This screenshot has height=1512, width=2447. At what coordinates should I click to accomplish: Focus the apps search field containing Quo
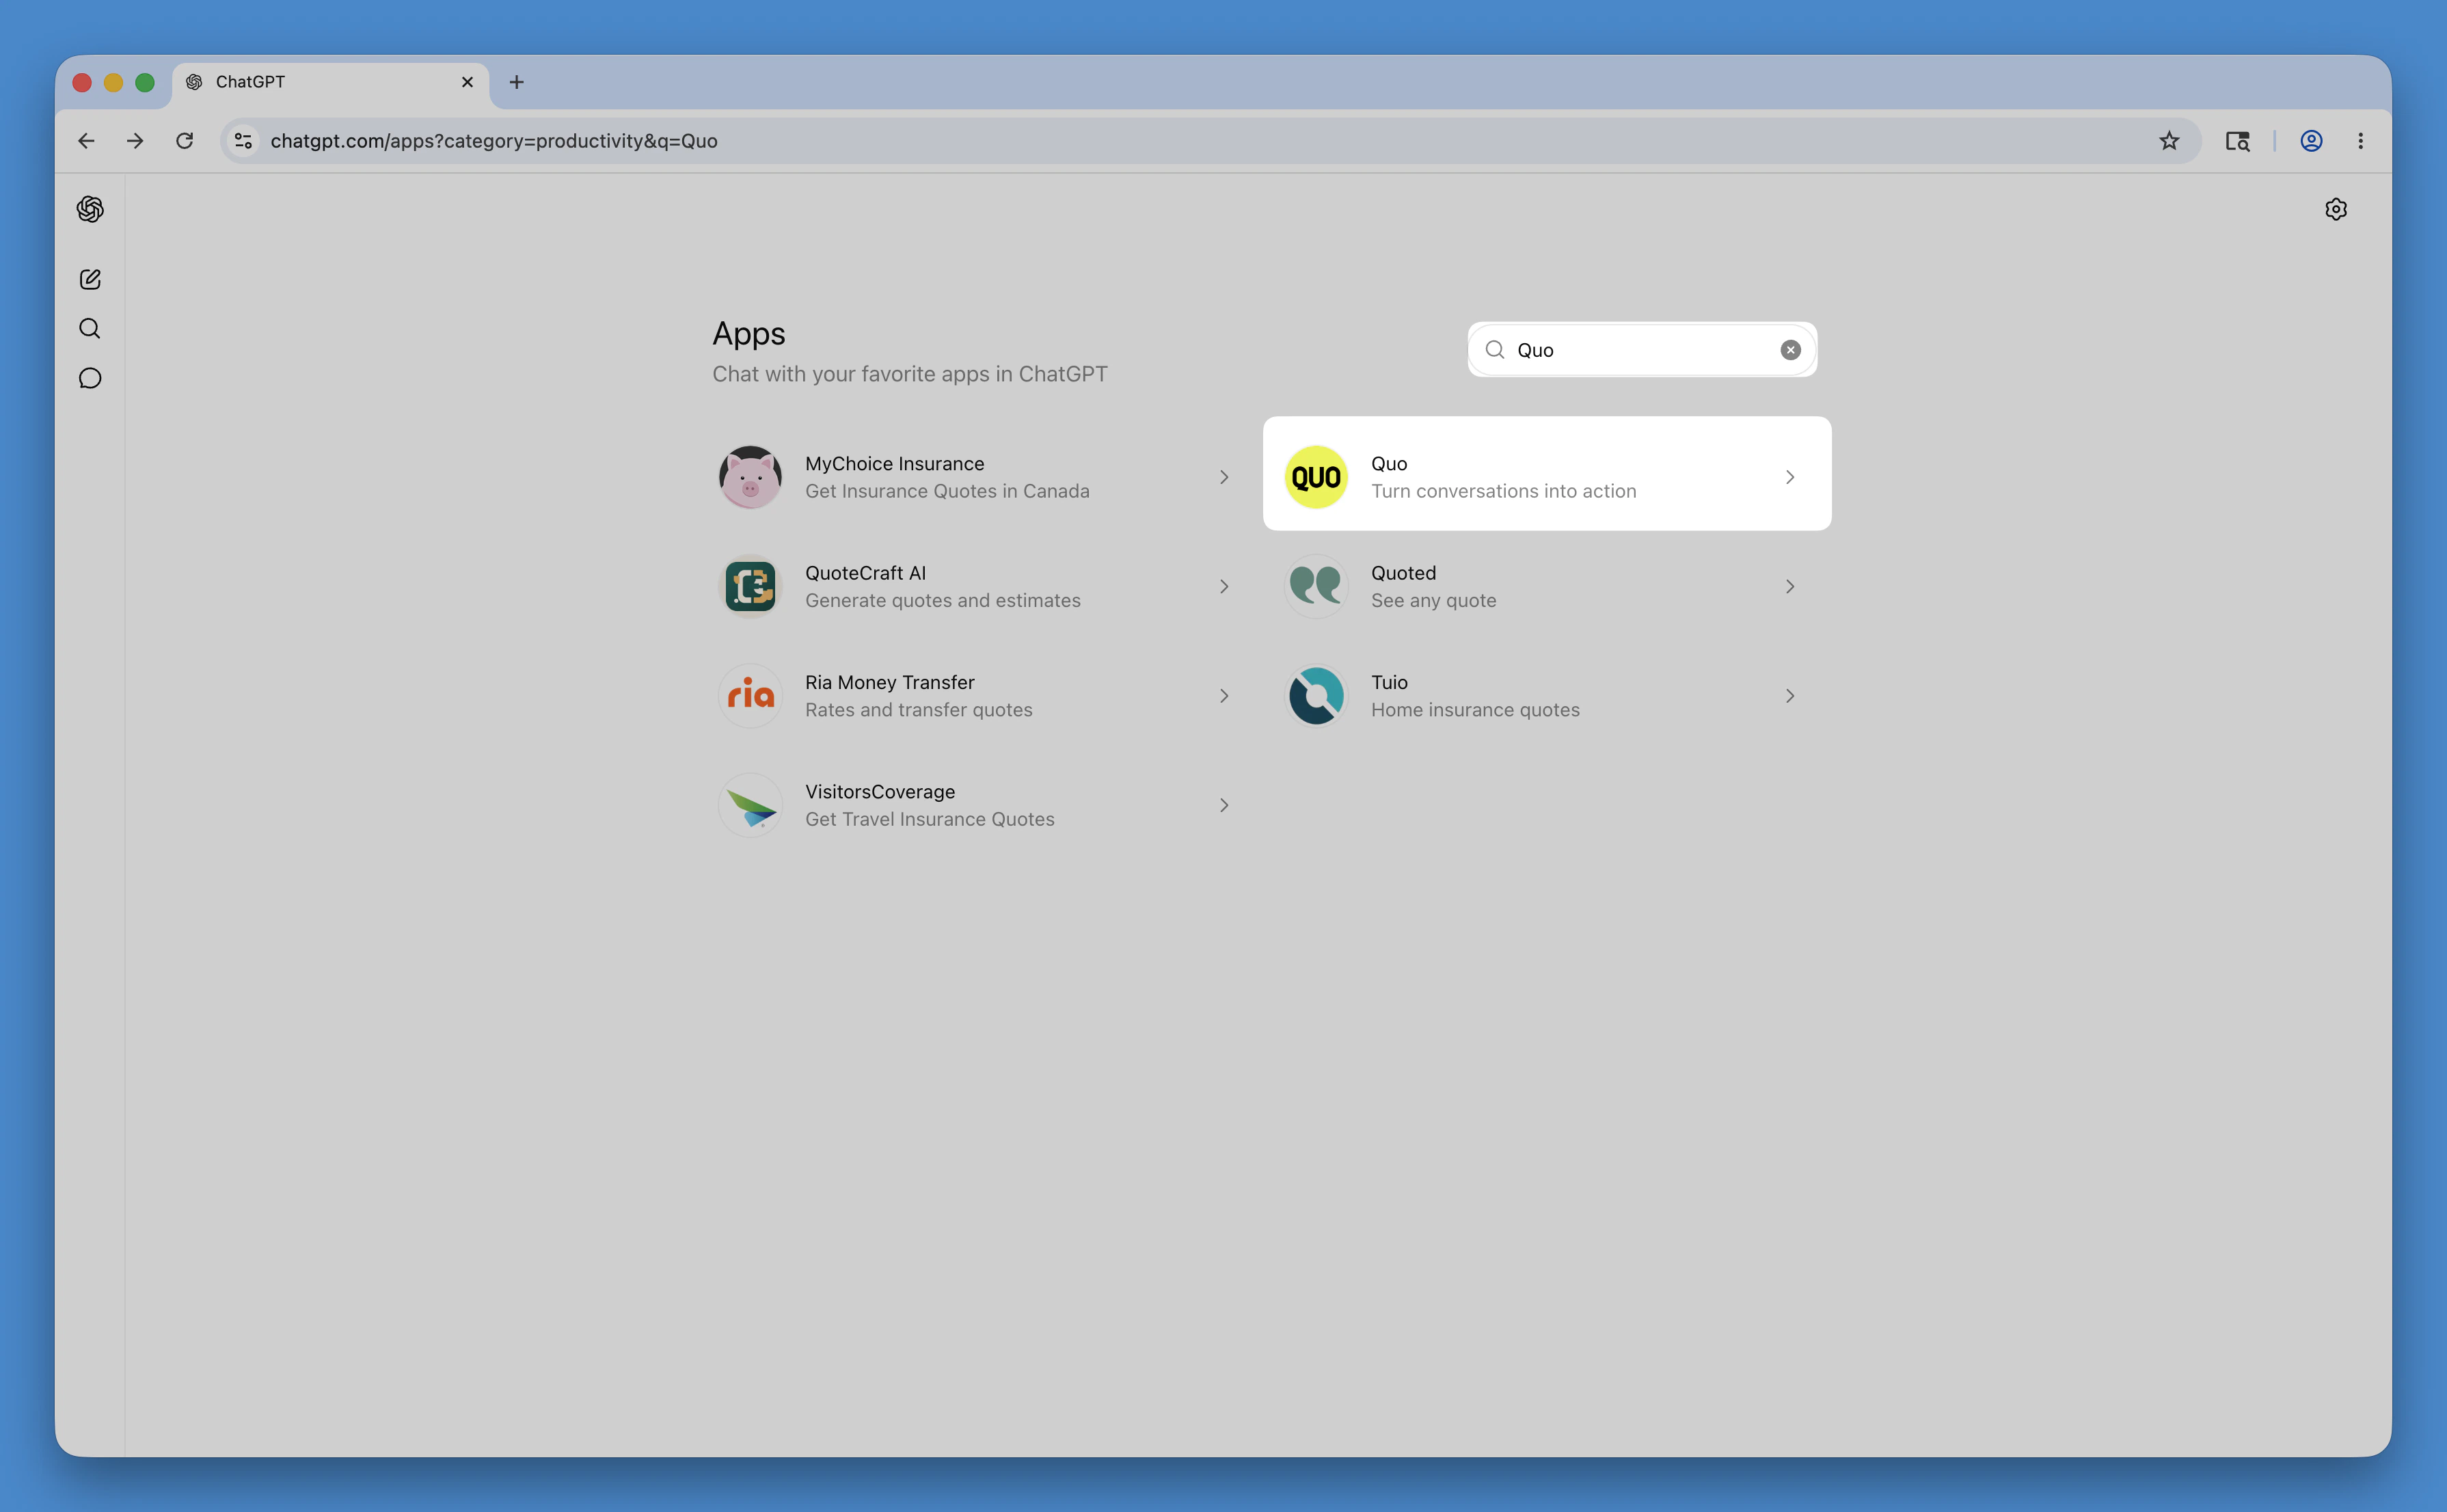1642,350
